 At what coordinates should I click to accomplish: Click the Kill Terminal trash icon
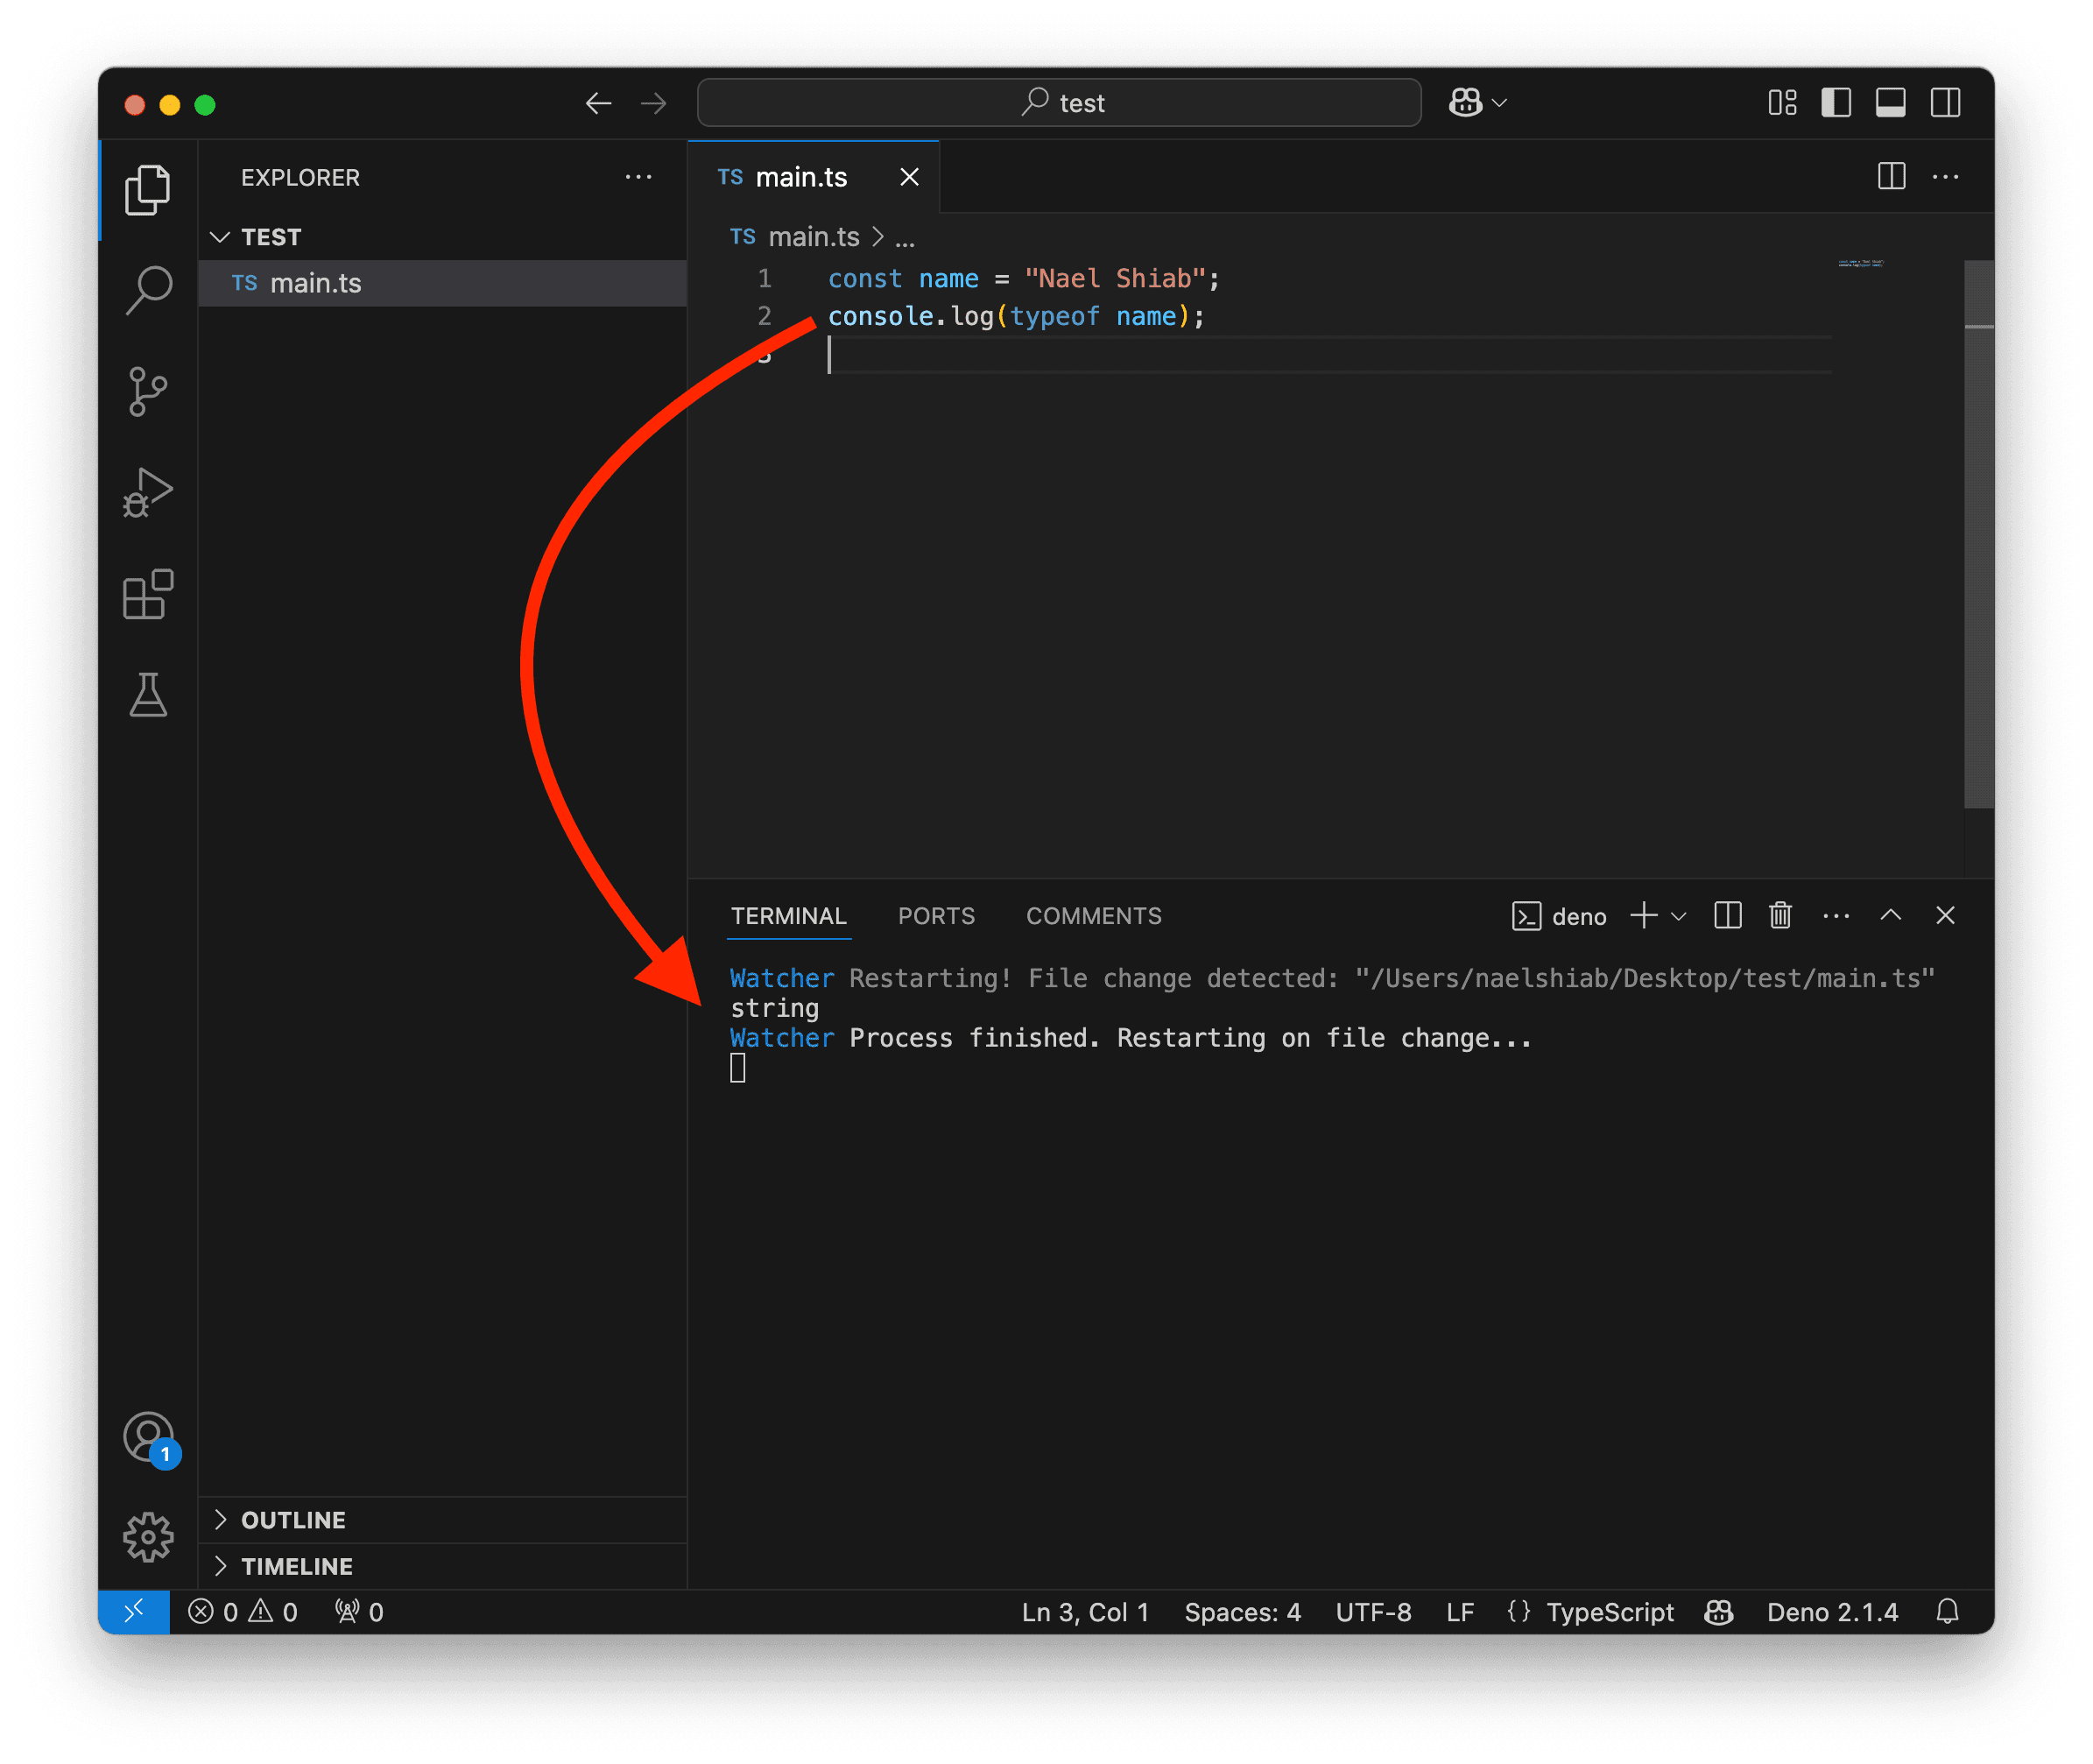coord(1780,916)
